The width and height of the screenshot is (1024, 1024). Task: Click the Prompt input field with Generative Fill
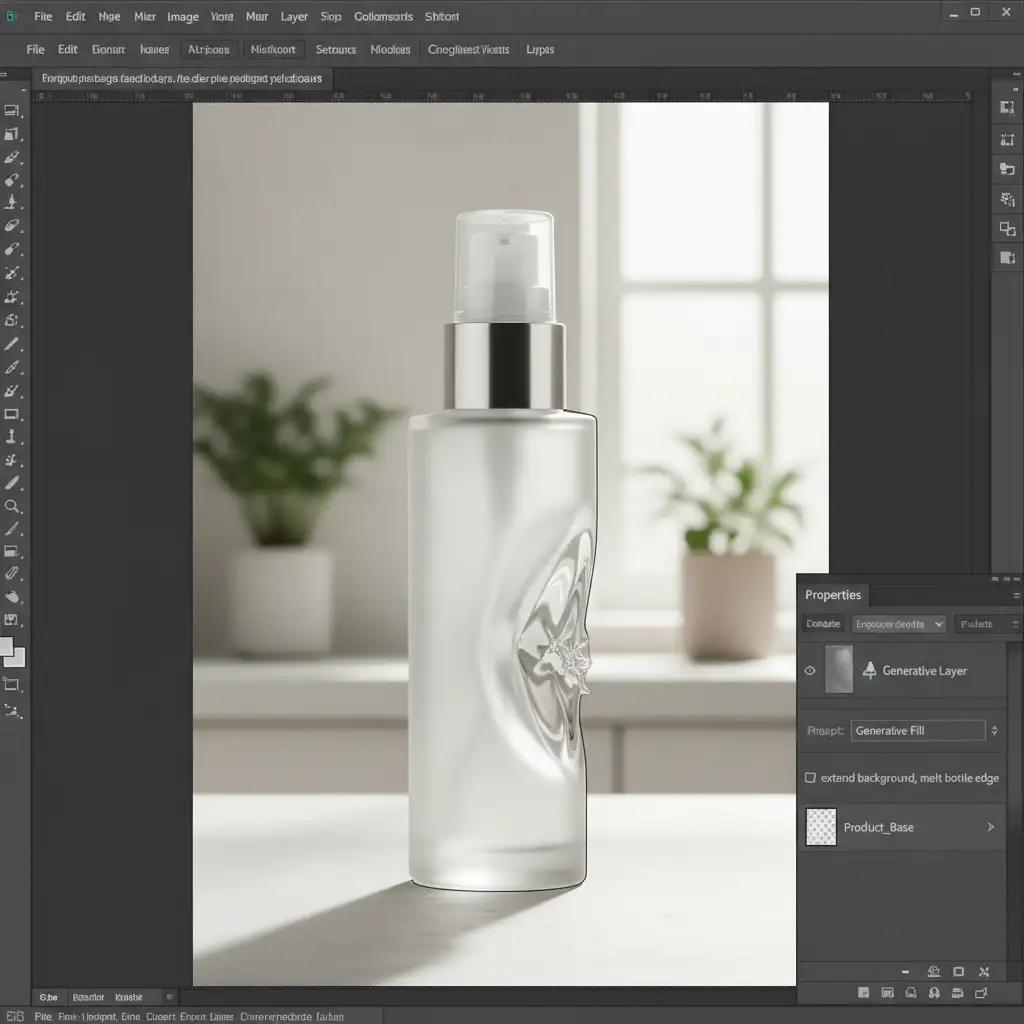pyautogui.click(x=917, y=731)
